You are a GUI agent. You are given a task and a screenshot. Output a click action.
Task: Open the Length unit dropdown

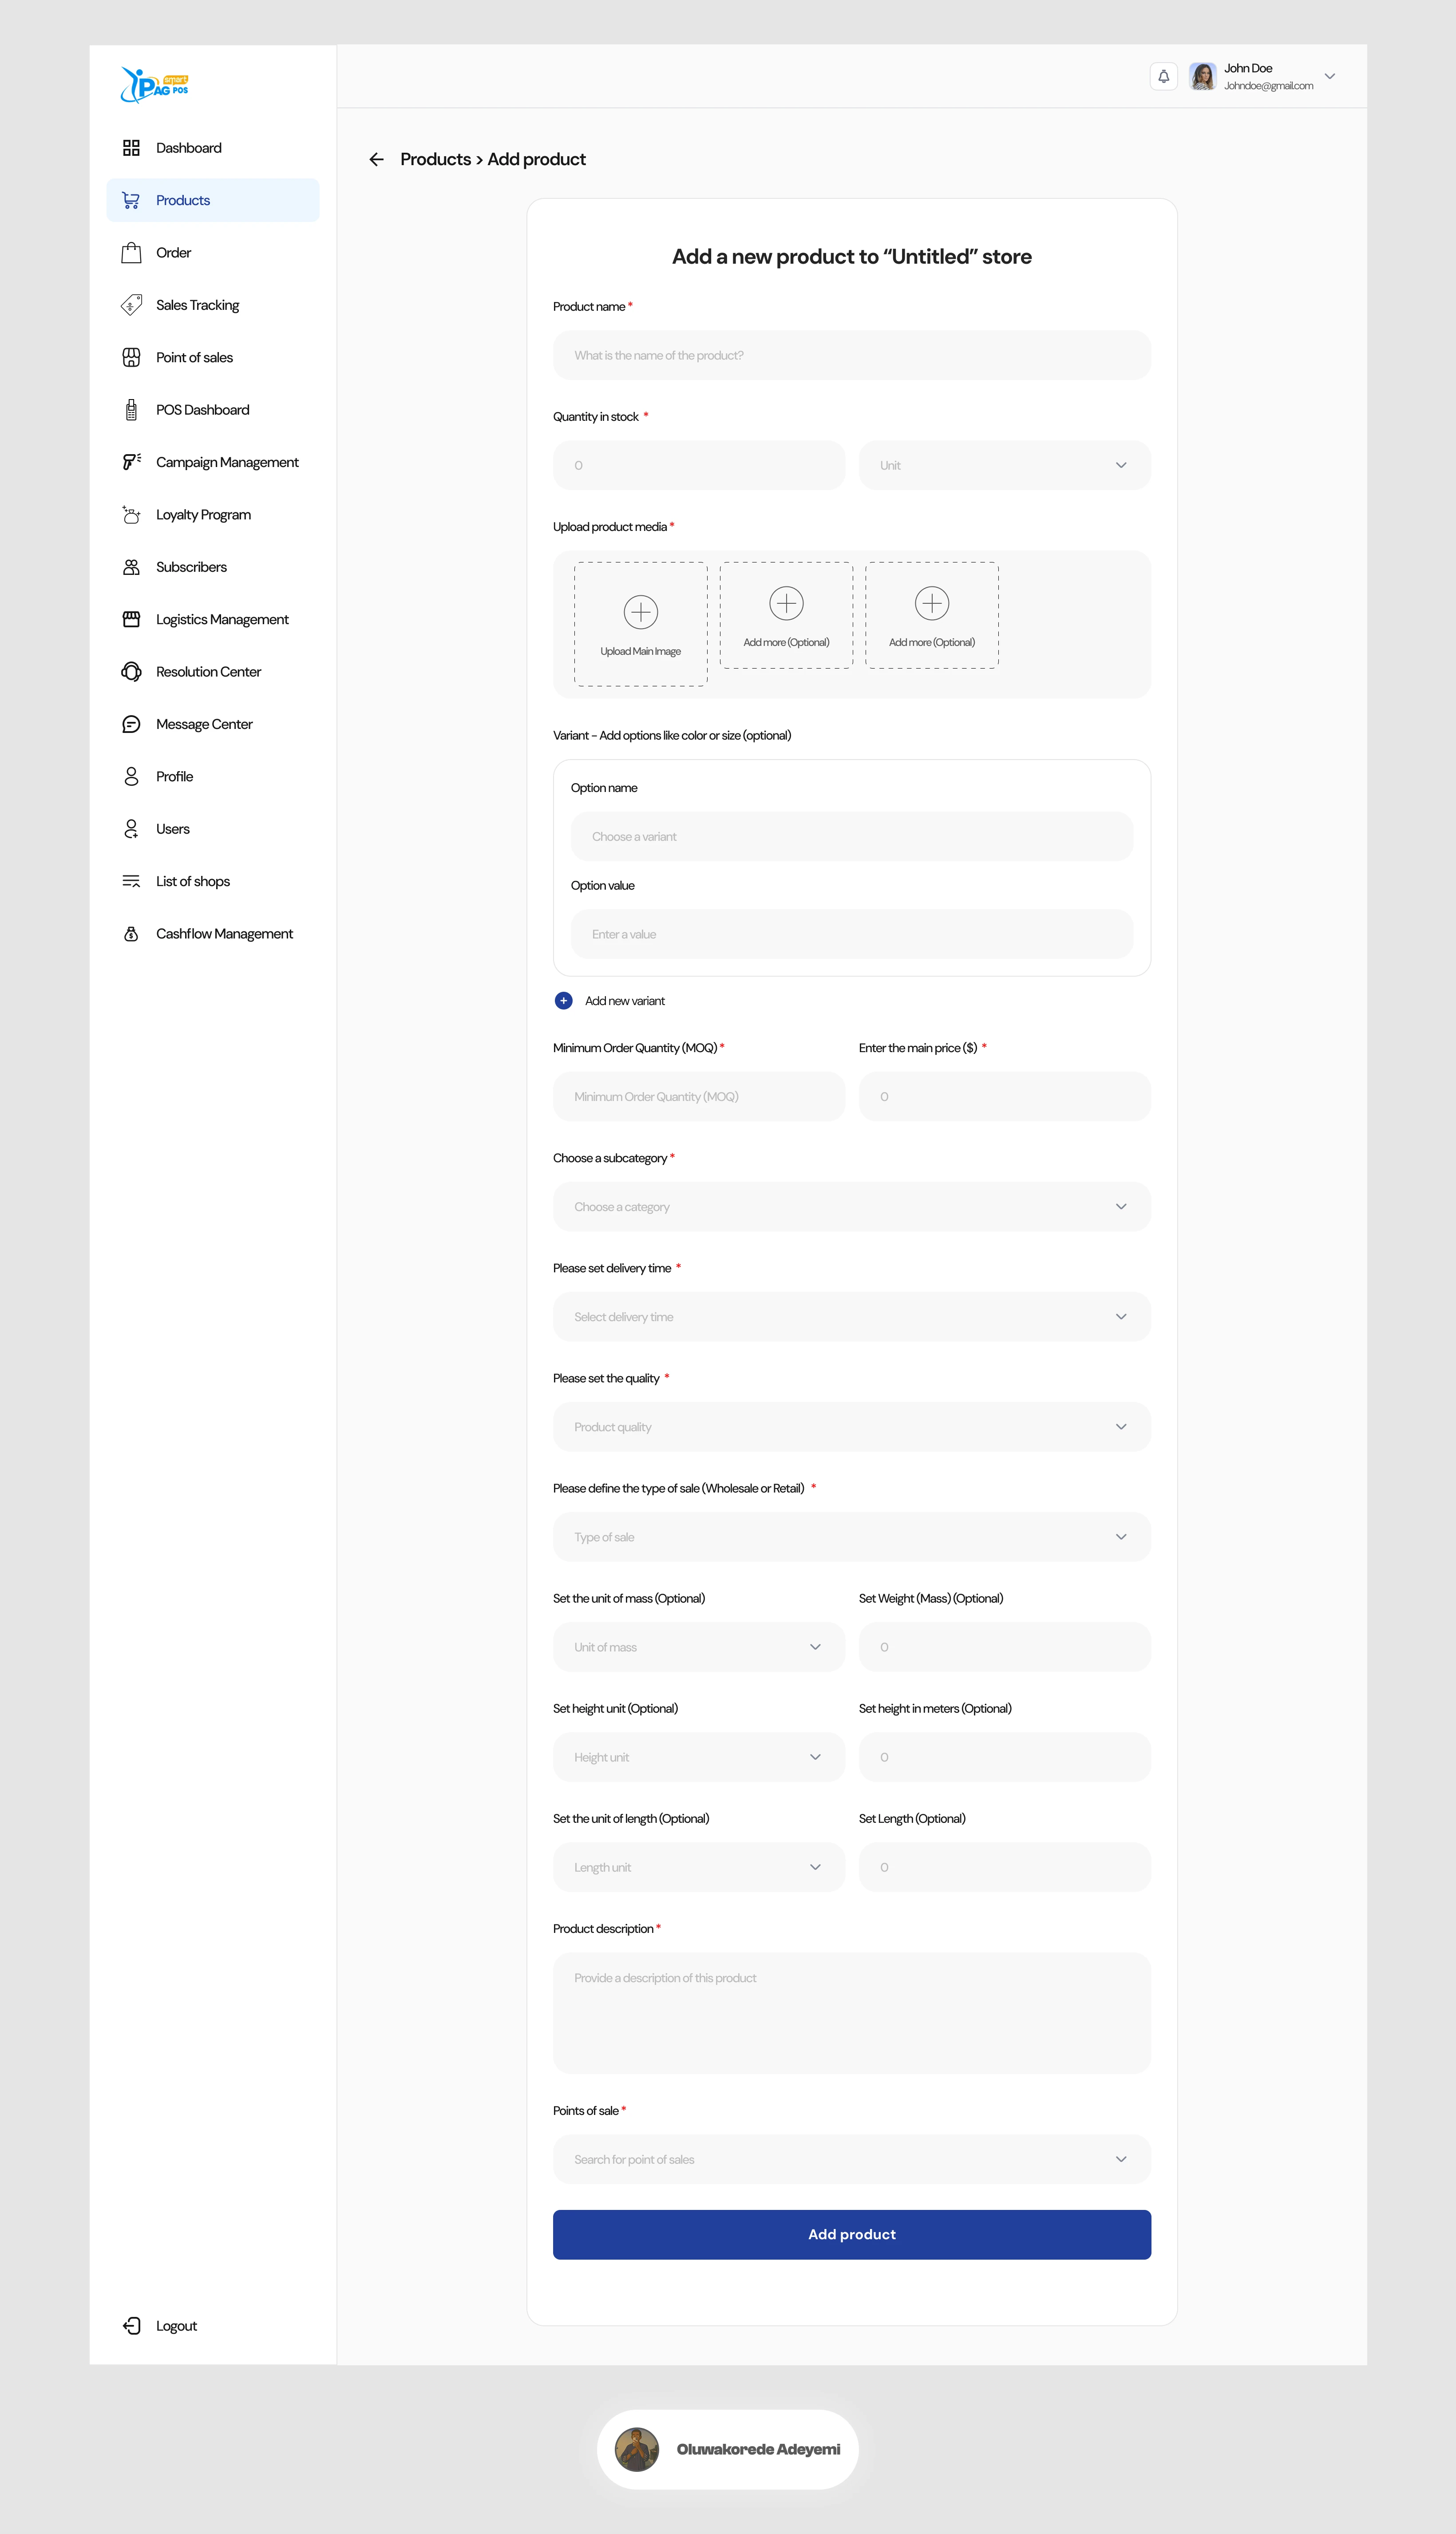[699, 1867]
